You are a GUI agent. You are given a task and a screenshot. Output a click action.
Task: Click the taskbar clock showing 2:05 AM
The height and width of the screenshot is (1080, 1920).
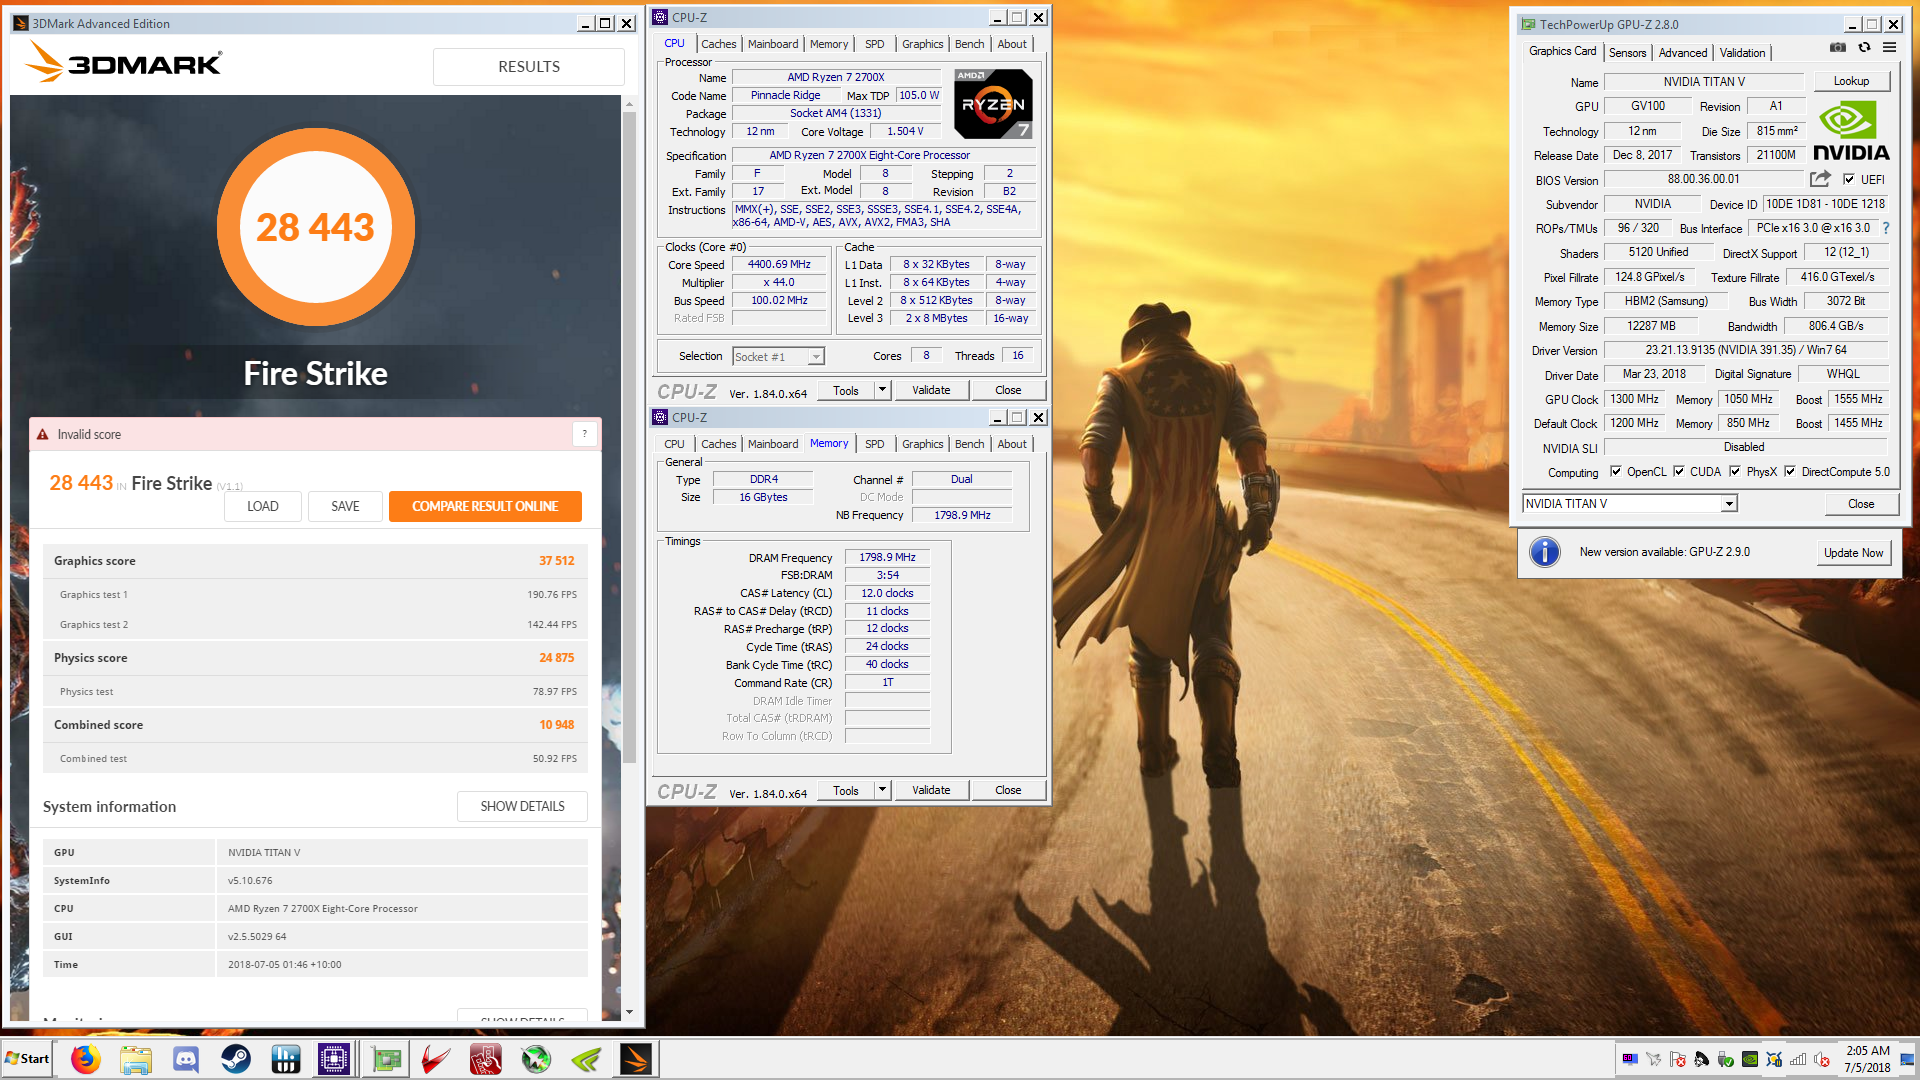1867,1059
